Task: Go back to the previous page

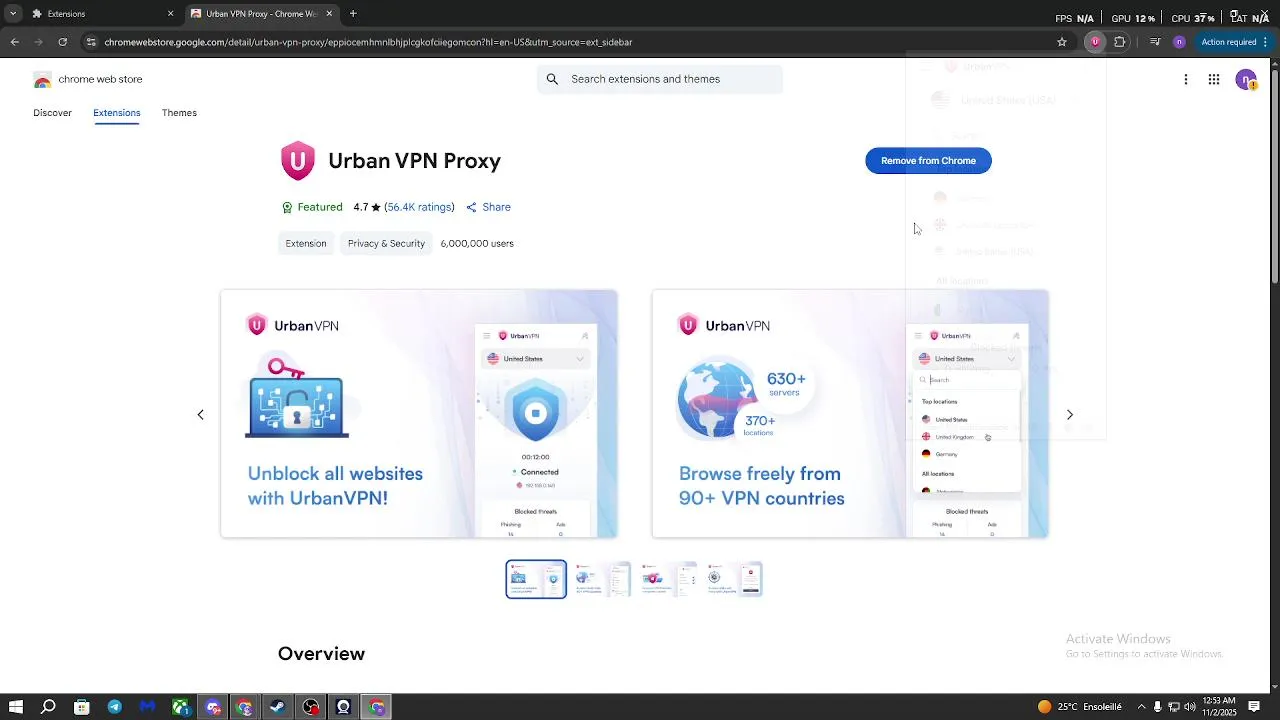Action: [15, 42]
